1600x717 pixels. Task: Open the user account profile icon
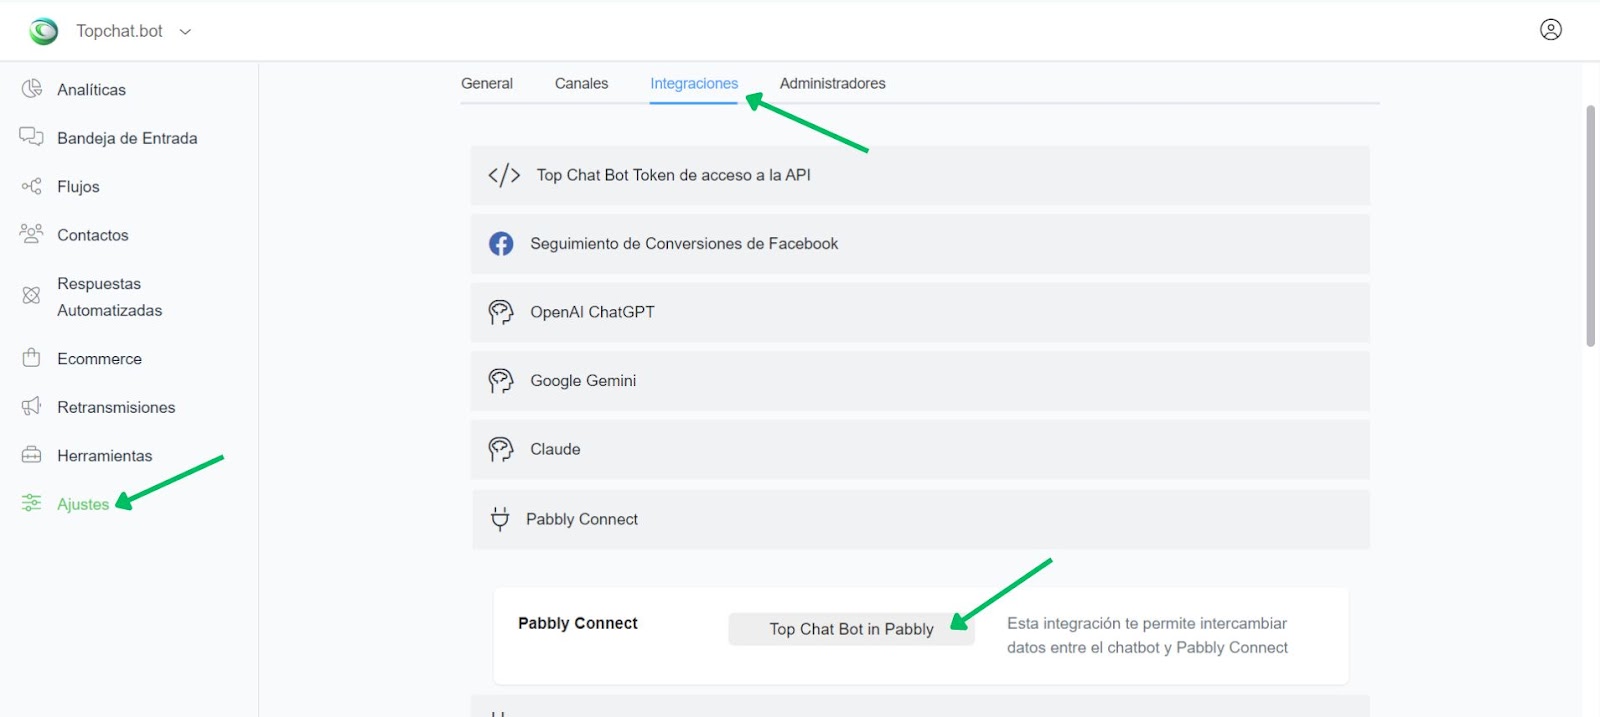click(x=1551, y=30)
